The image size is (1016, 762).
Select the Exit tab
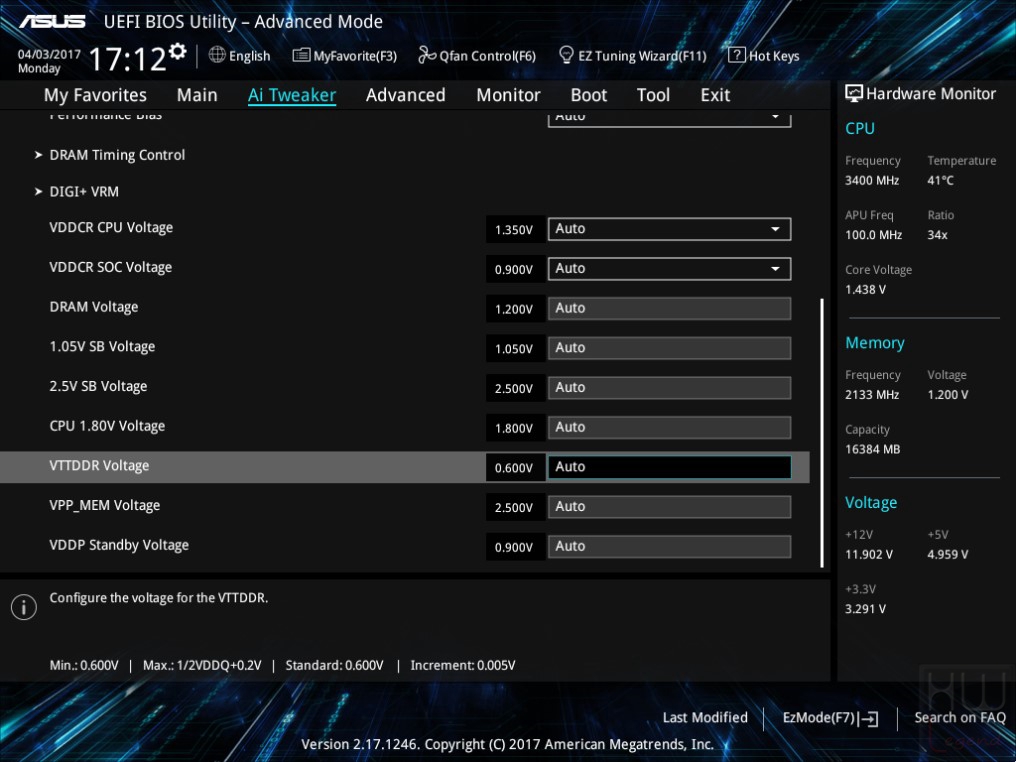(x=715, y=95)
